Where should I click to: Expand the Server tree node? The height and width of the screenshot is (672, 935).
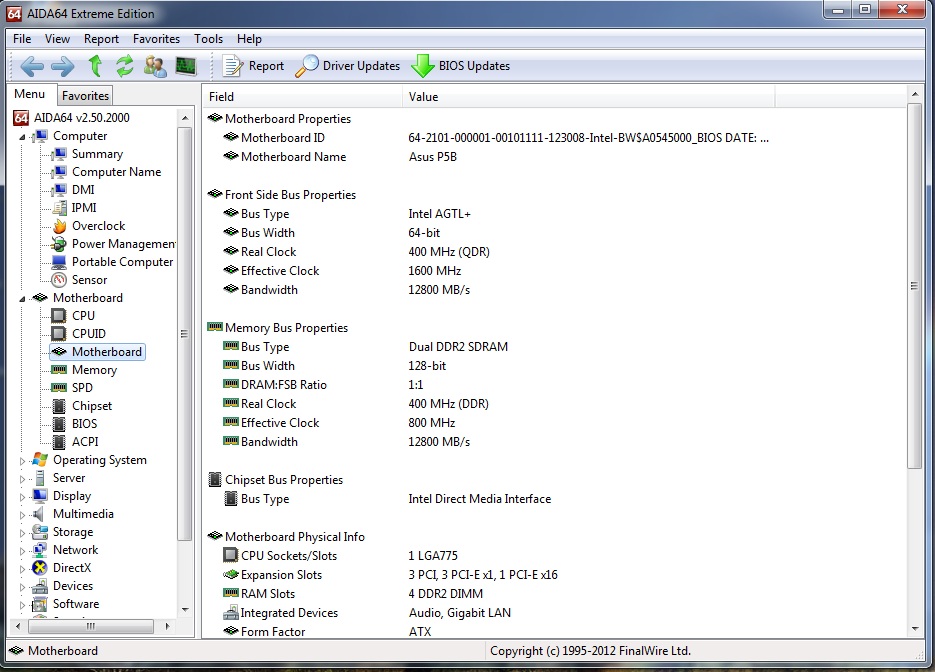point(22,478)
